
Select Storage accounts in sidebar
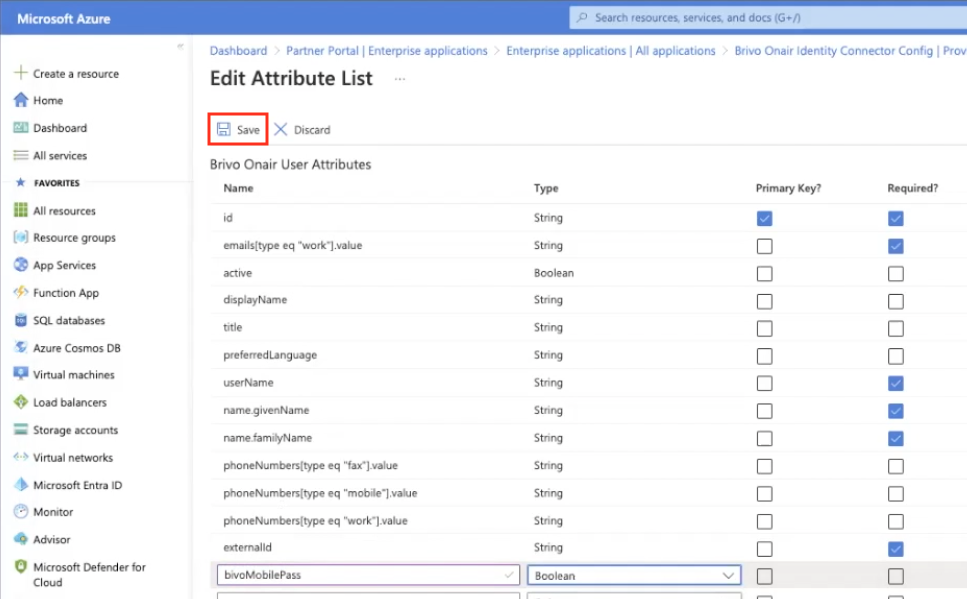(75, 430)
